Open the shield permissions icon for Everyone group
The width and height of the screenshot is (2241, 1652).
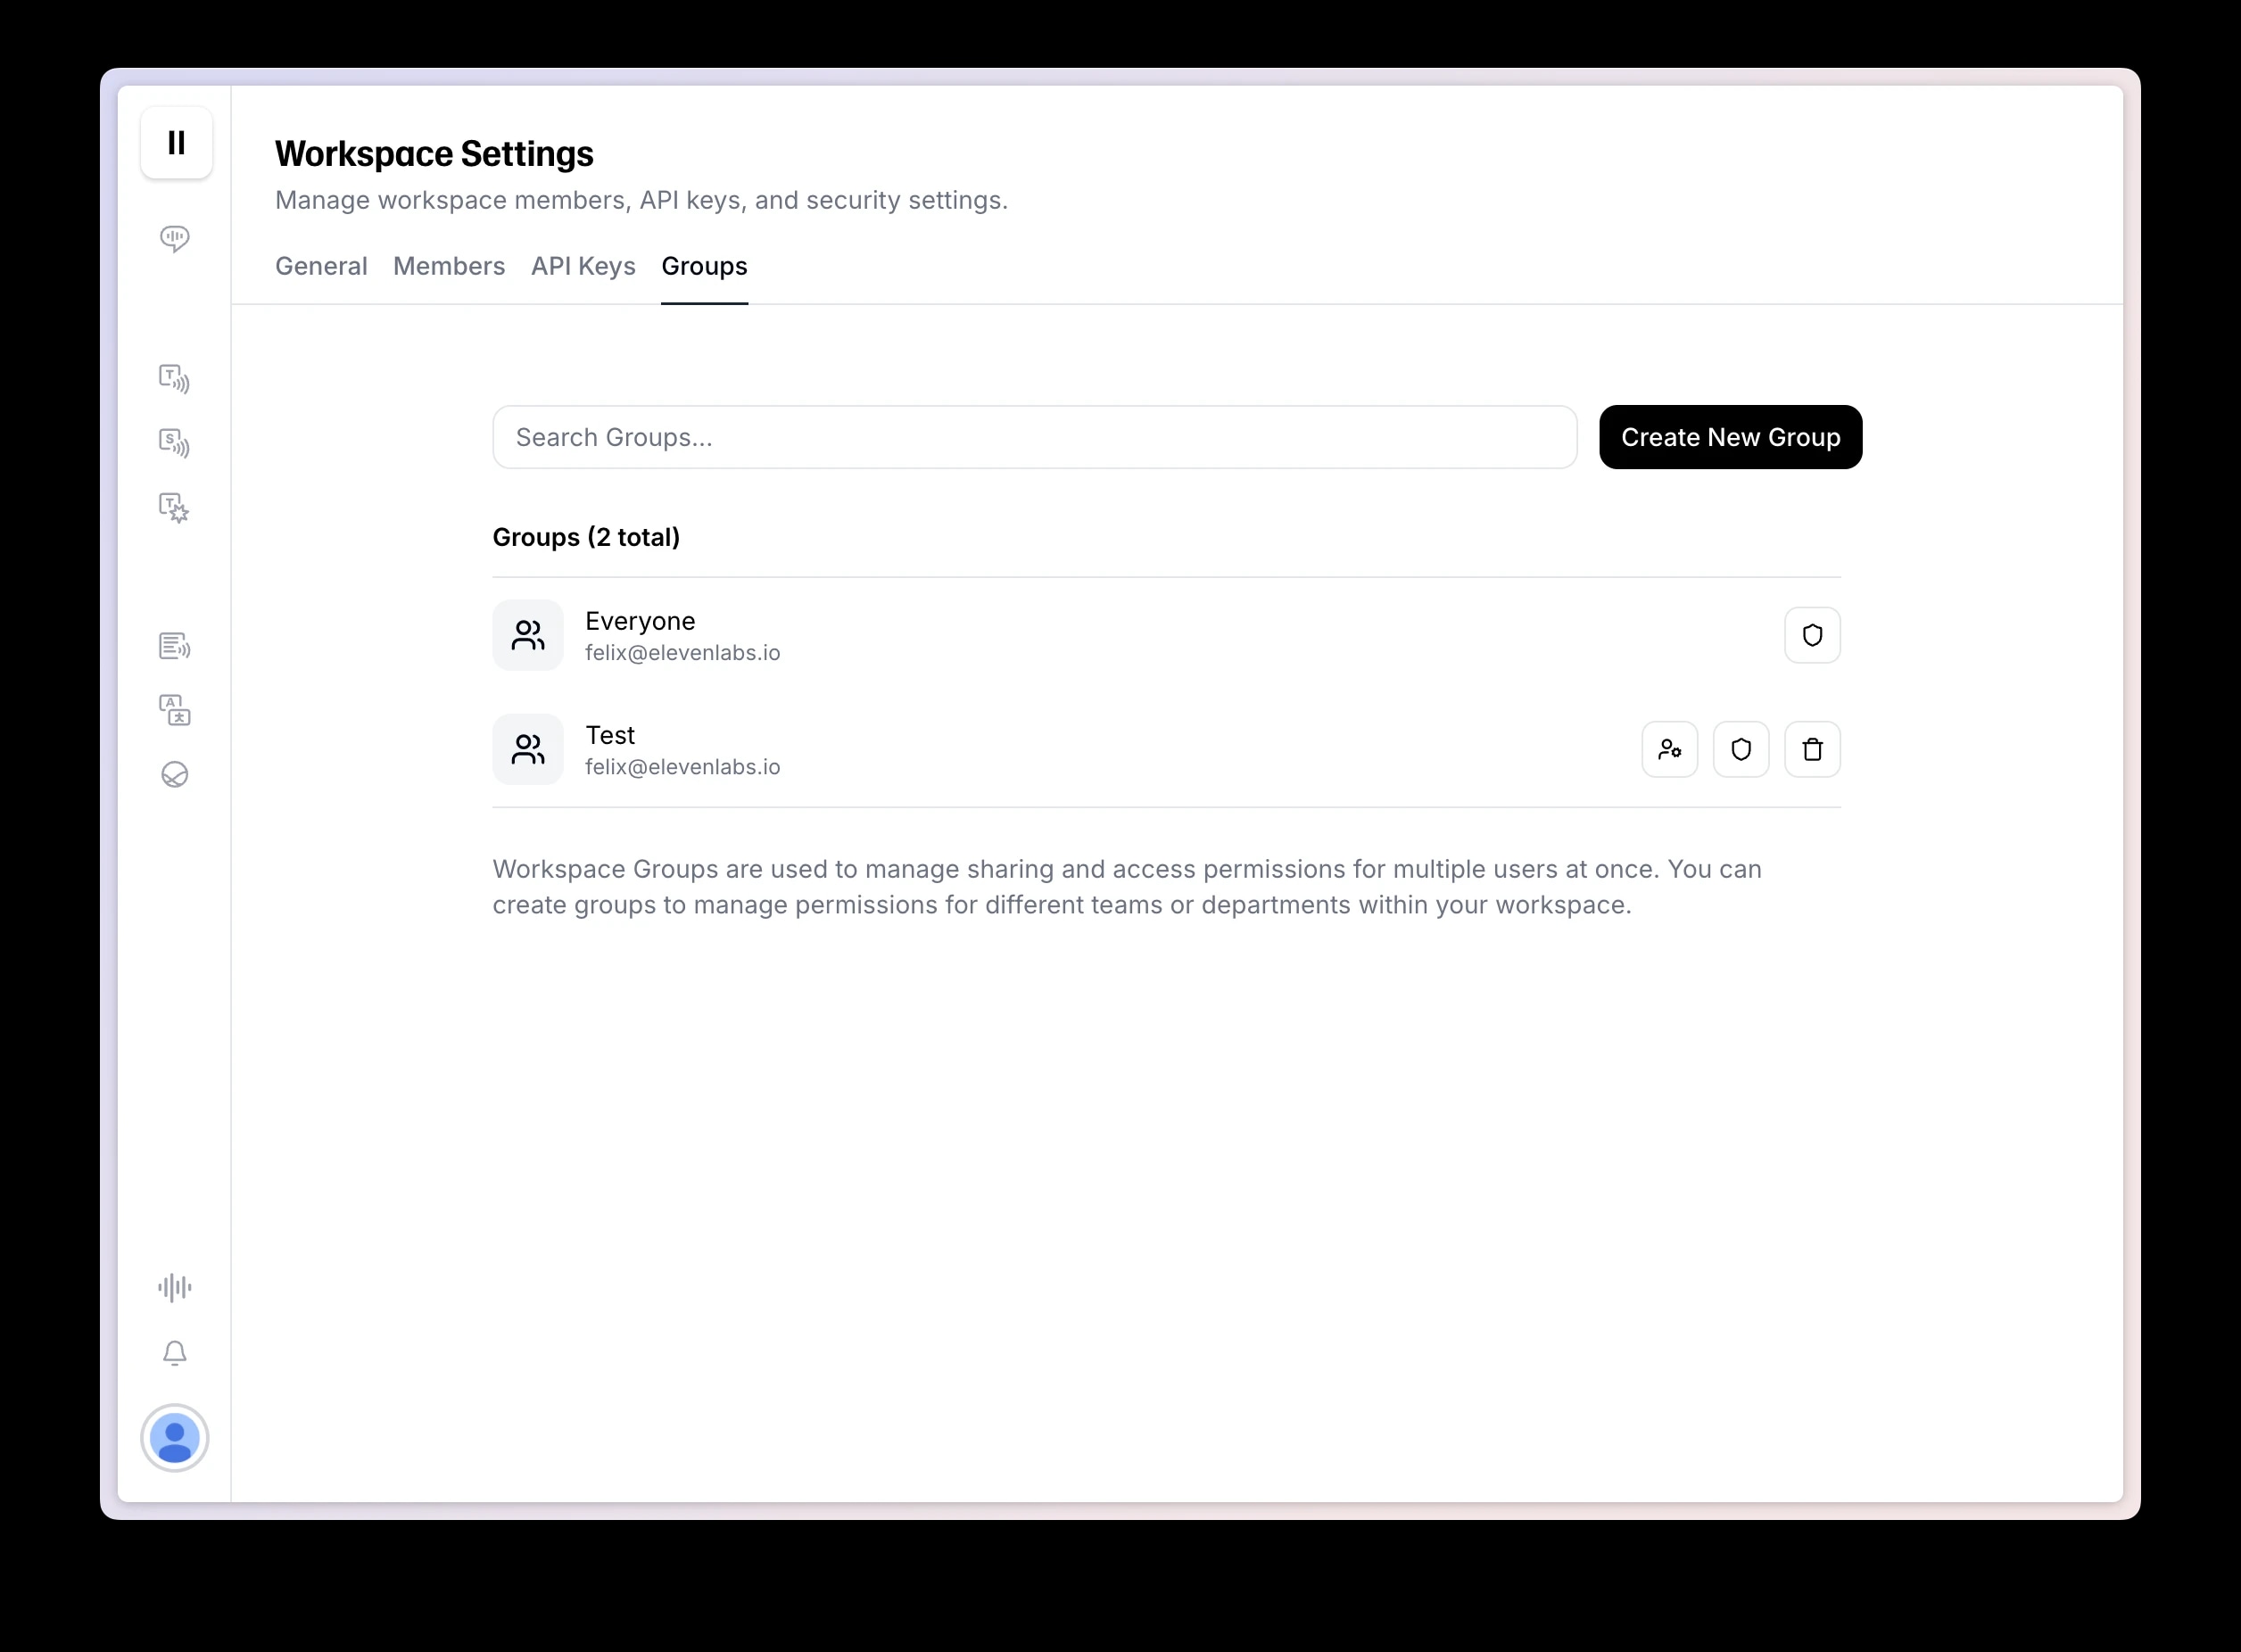coord(1812,635)
